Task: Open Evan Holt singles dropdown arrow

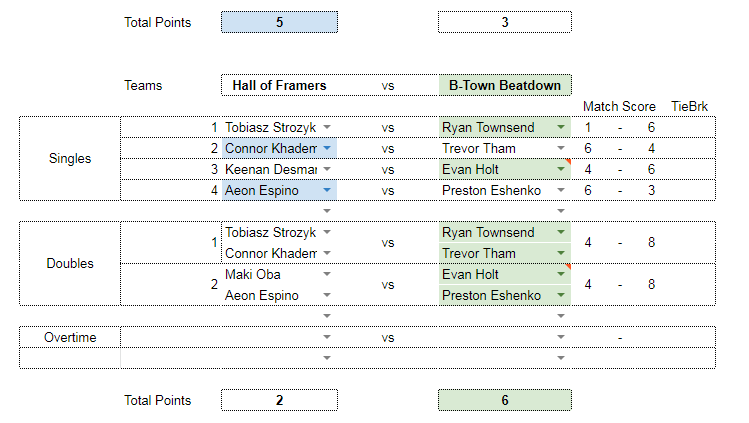Action: coord(561,169)
